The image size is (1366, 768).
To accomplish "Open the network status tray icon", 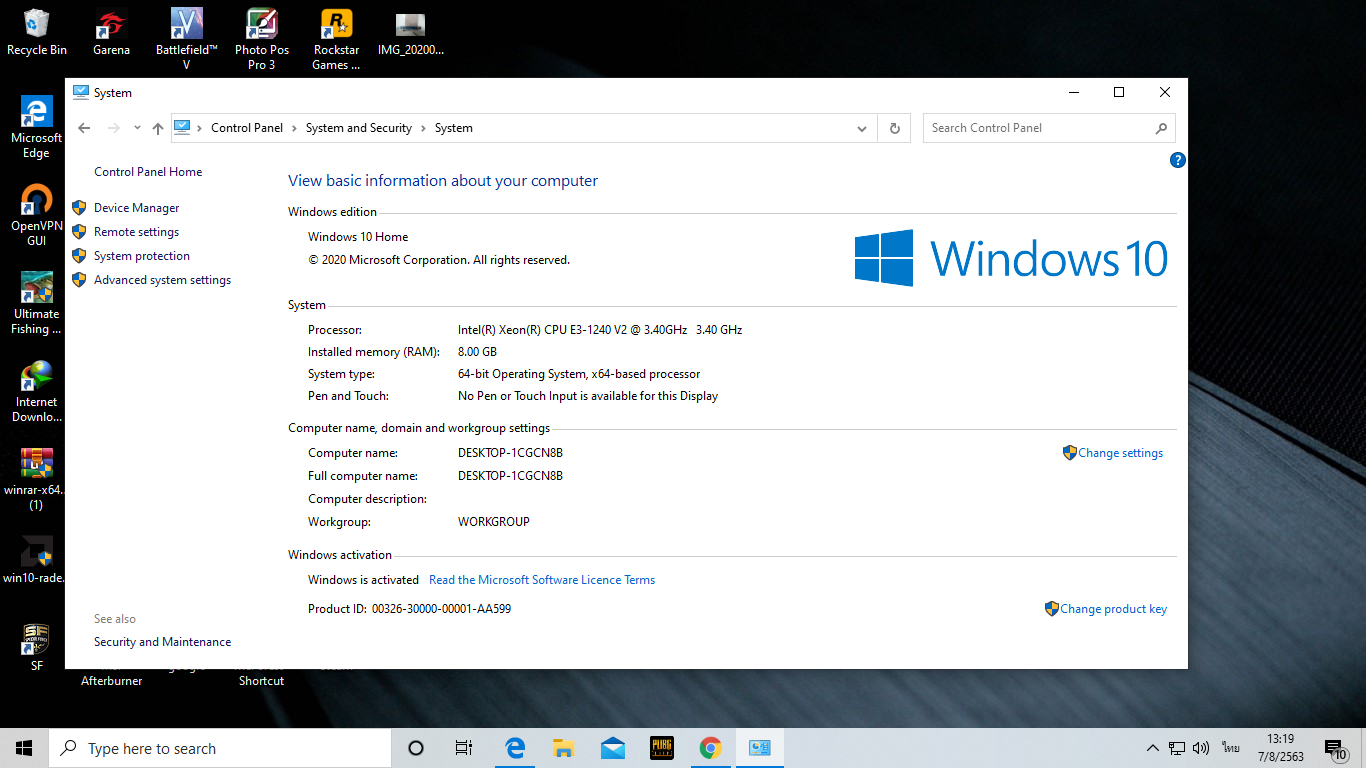I will pyautogui.click(x=1177, y=748).
